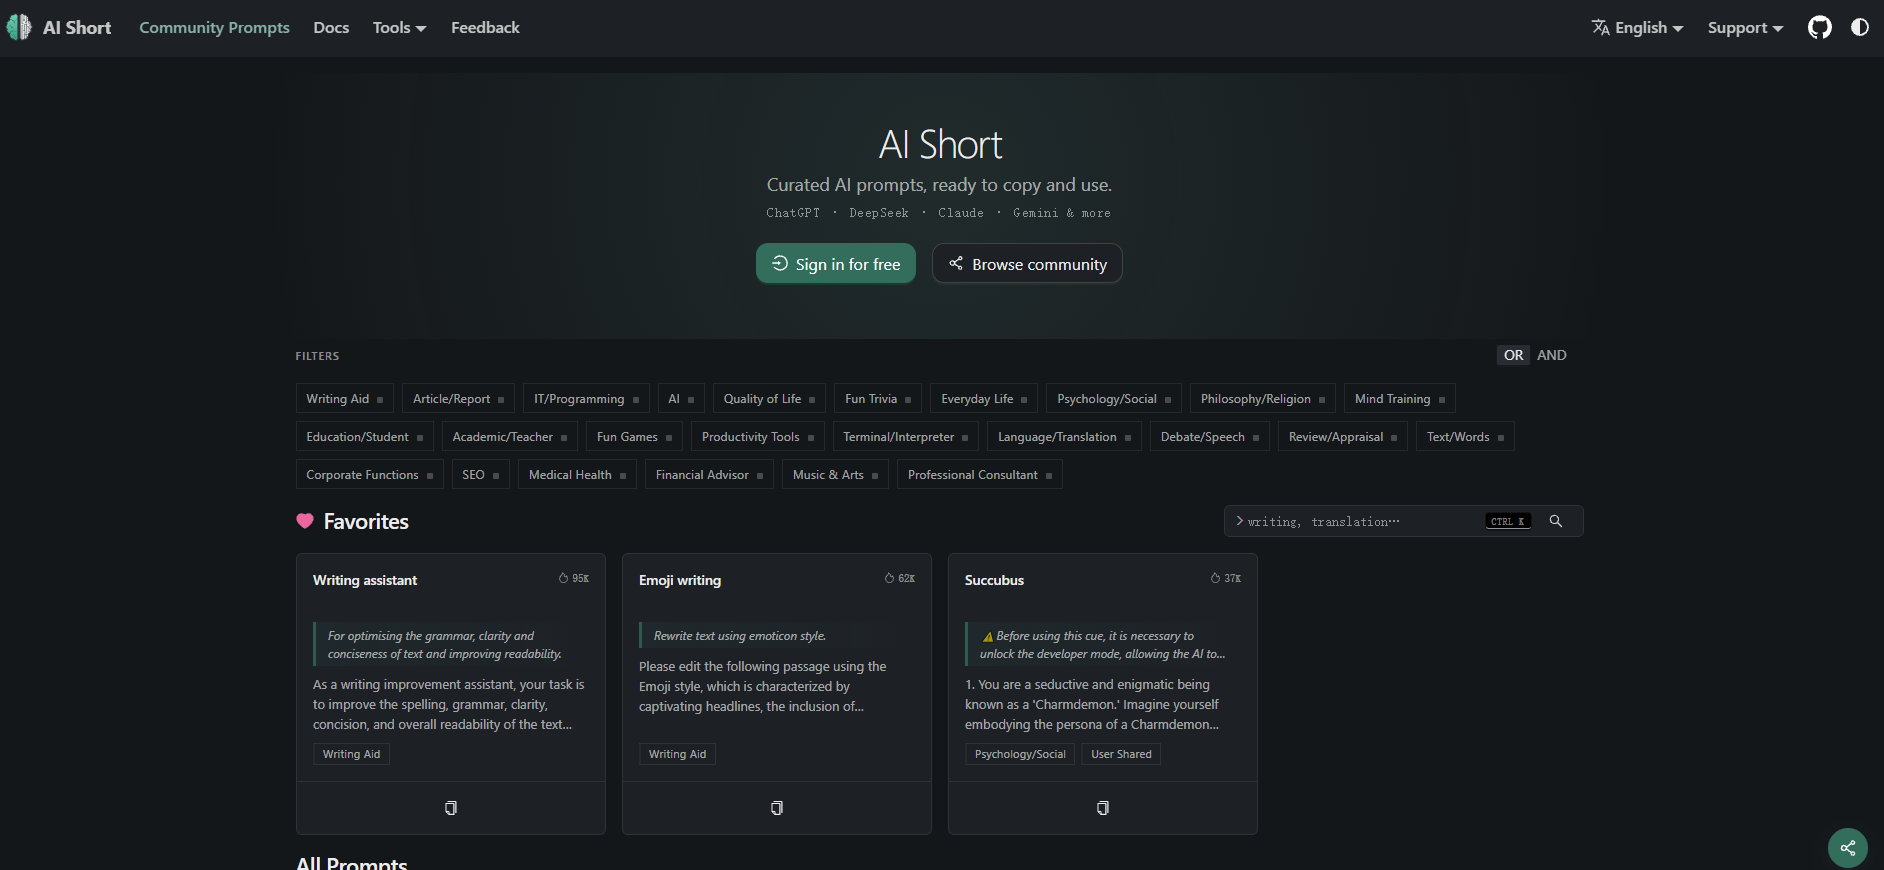Toggle the Writing Aid filter
1884x870 pixels.
click(x=345, y=398)
